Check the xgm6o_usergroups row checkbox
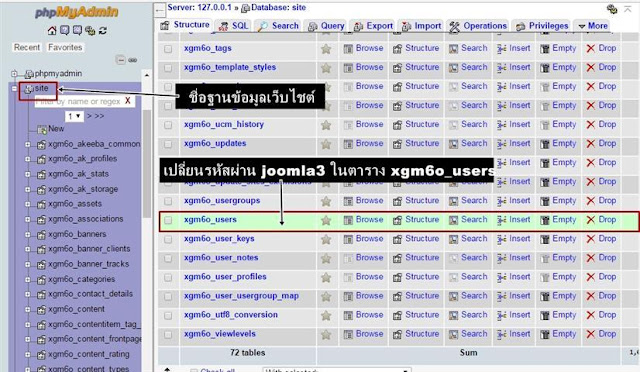Image resolution: width=640 pixels, height=372 pixels. pyautogui.click(x=168, y=201)
